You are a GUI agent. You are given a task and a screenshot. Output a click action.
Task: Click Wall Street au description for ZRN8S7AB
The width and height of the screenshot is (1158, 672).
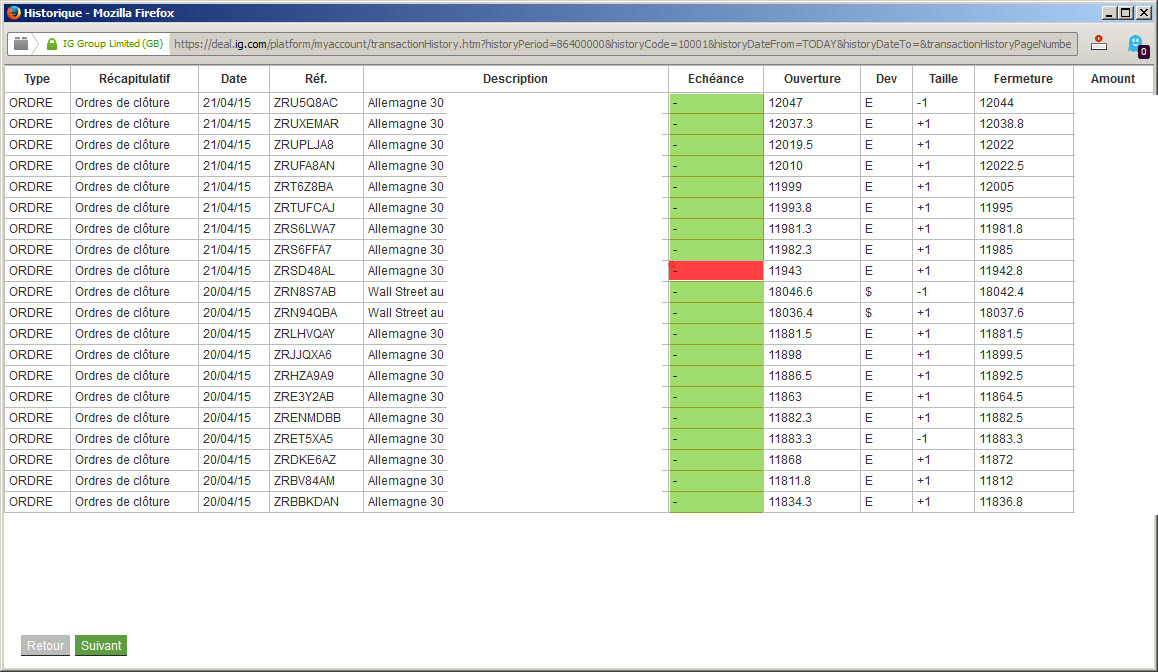click(x=405, y=292)
